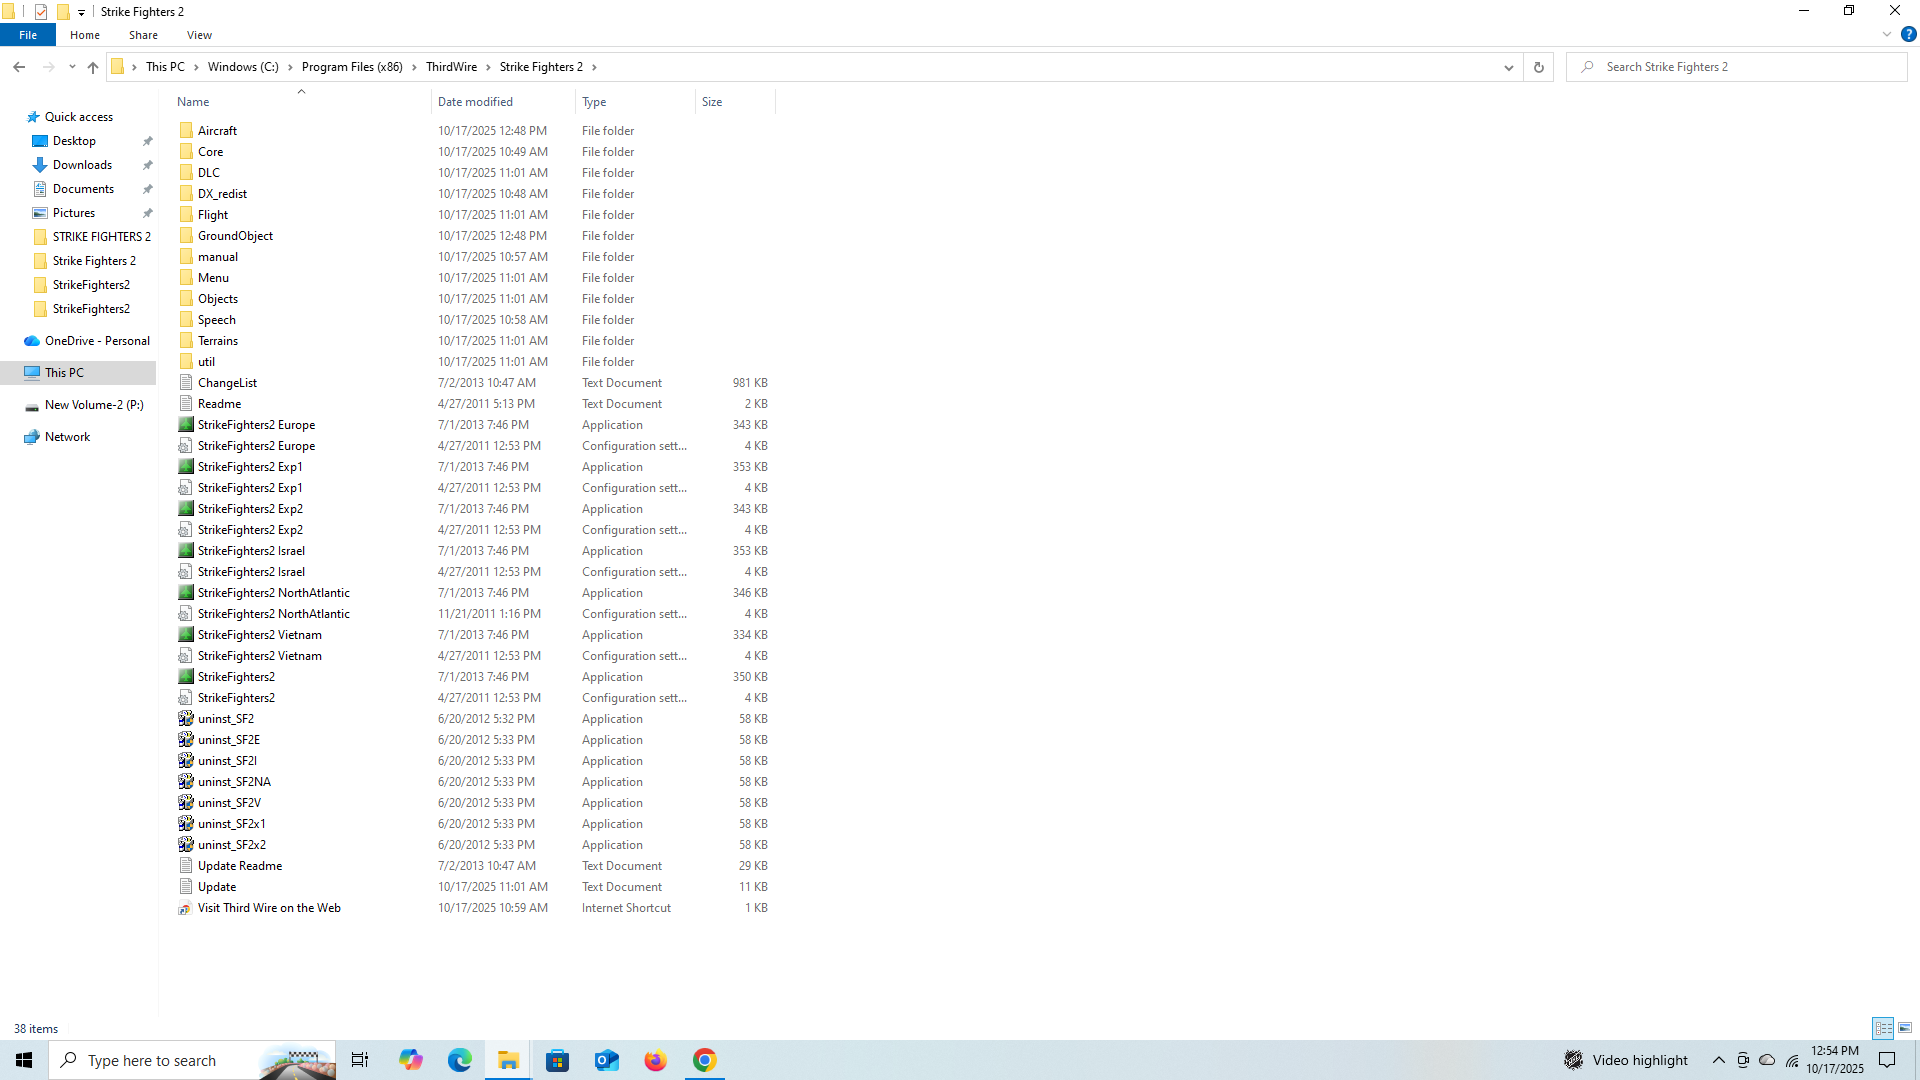Sort by the Date modified column header

(x=475, y=102)
